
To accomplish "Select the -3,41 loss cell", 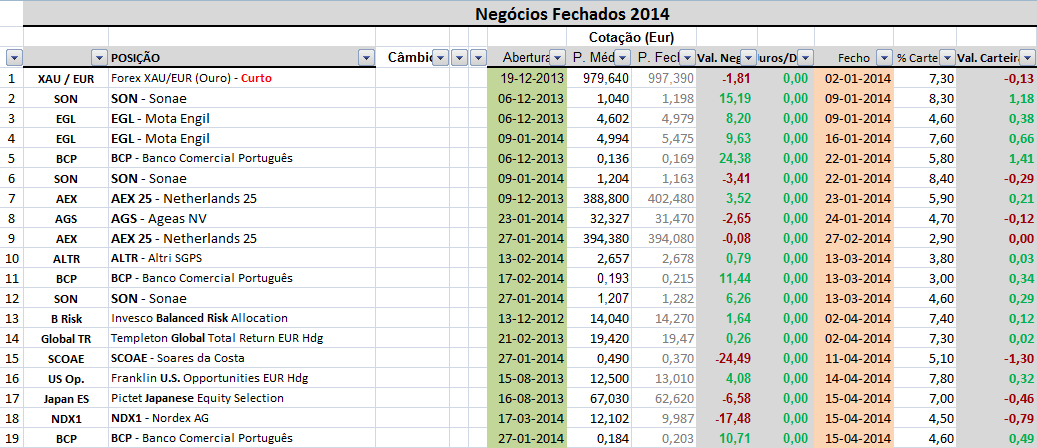I will coord(727,178).
